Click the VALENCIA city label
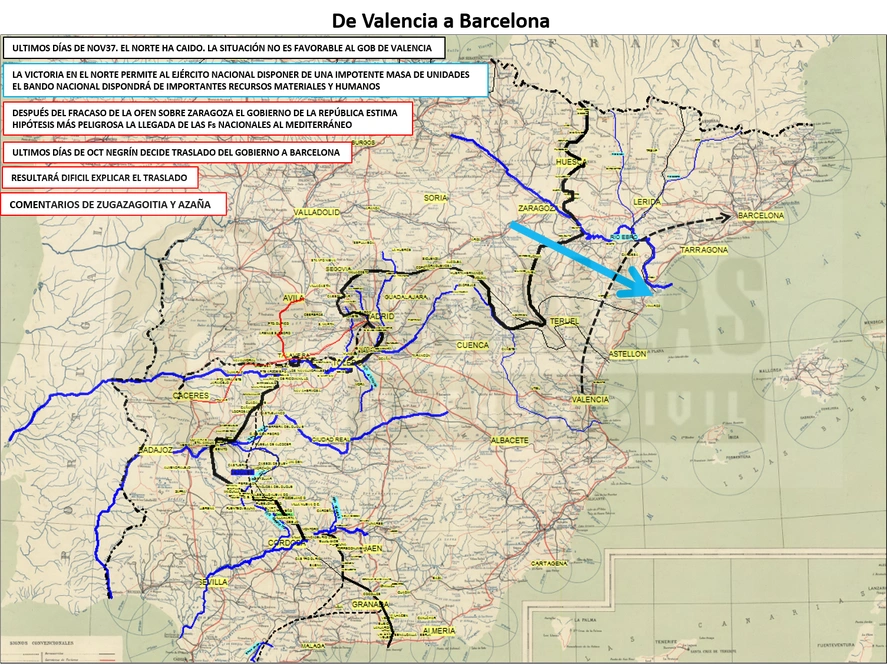 (590, 399)
